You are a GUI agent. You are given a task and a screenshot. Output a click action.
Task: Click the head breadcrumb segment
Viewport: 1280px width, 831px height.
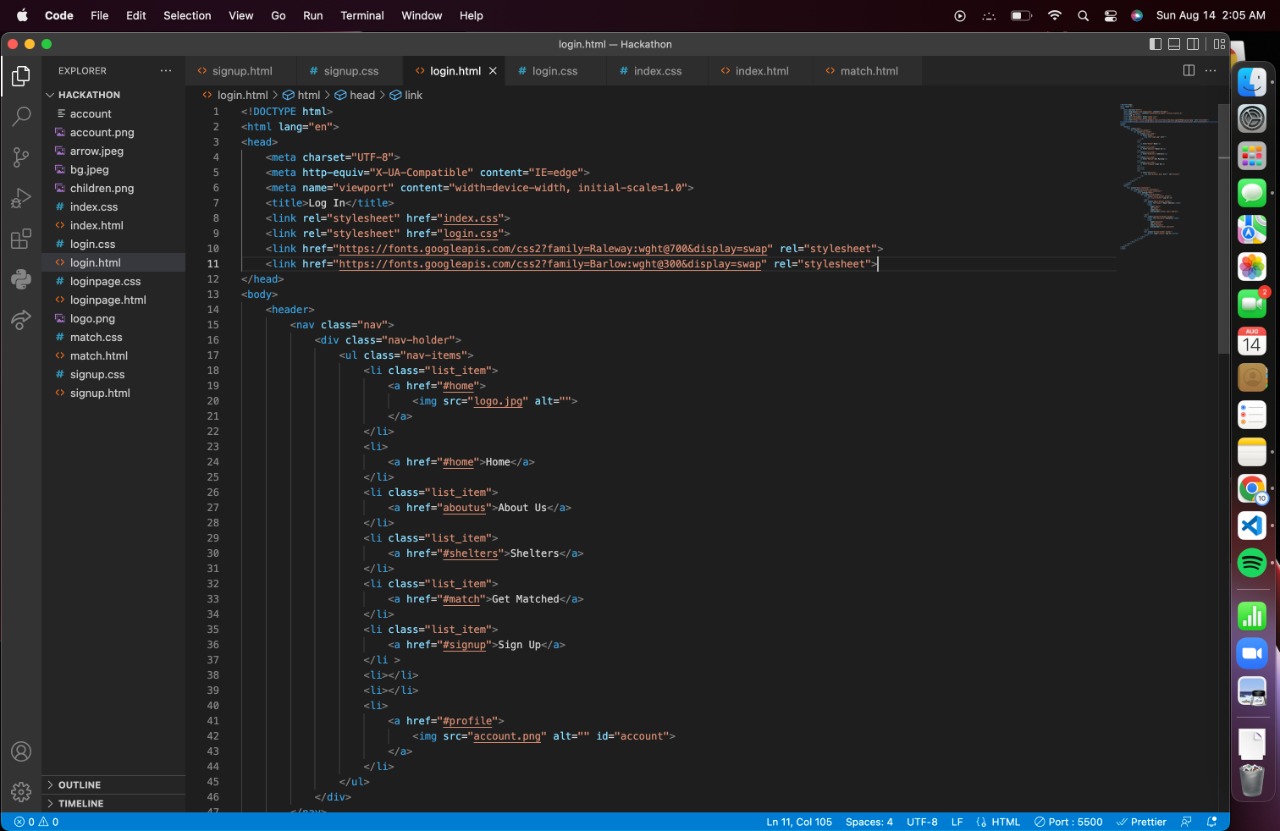coord(355,95)
